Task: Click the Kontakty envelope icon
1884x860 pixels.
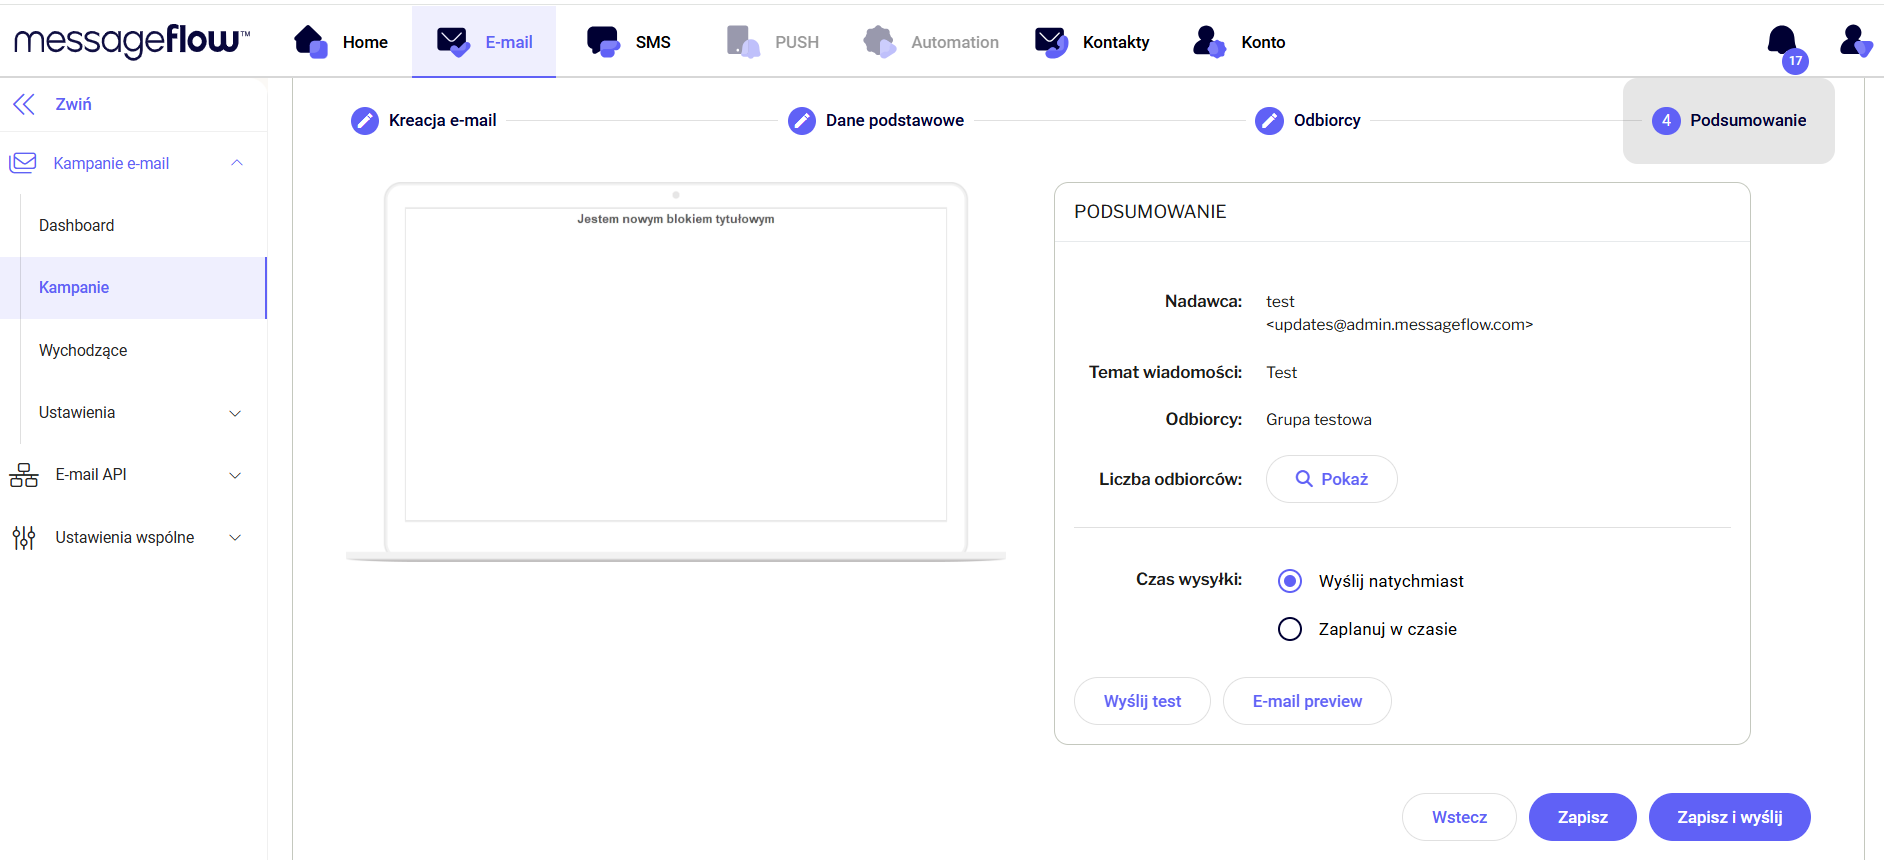Action: tap(1051, 42)
